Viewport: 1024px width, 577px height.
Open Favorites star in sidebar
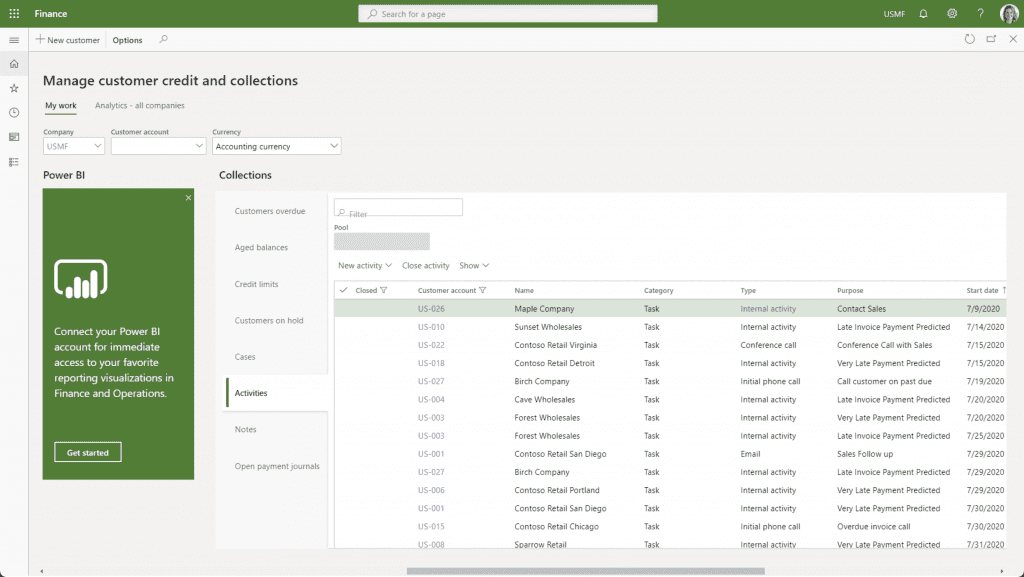pos(14,88)
